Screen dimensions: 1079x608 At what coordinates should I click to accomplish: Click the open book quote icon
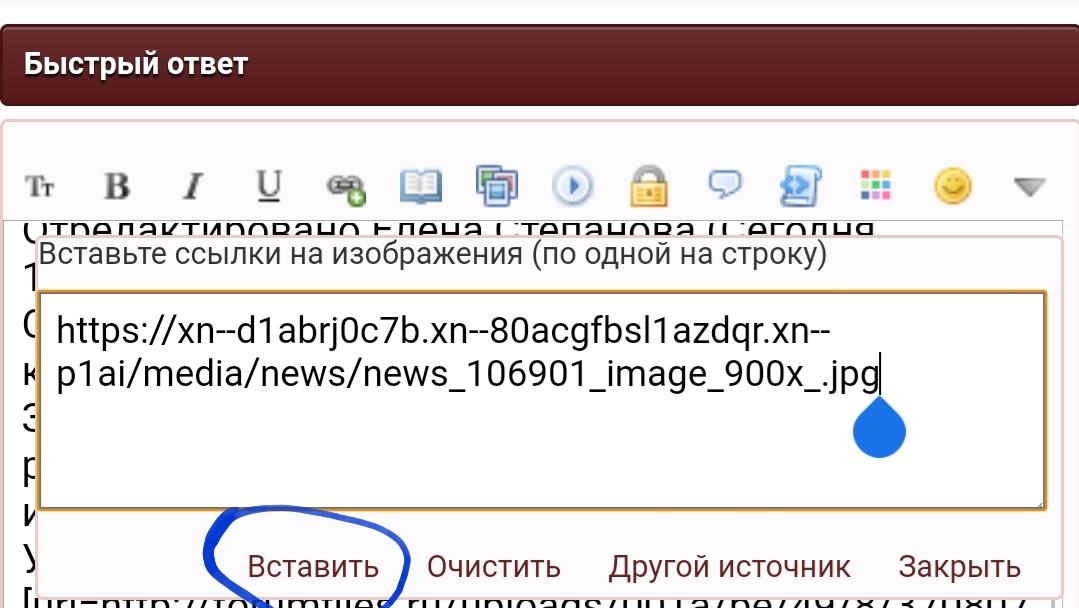click(x=420, y=186)
